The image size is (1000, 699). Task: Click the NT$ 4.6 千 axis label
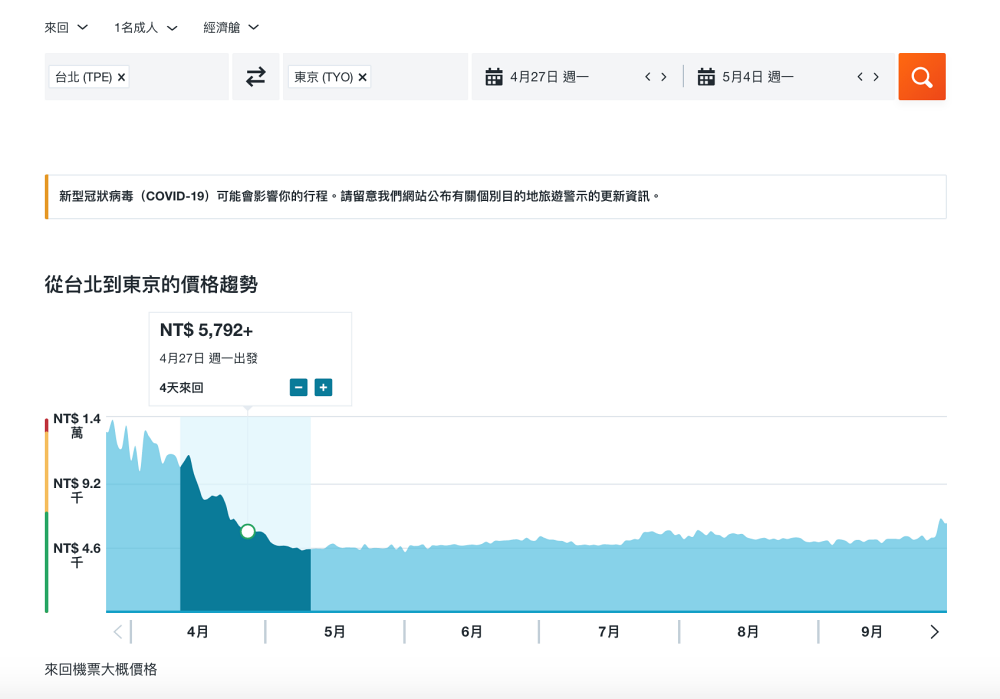pos(77,555)
